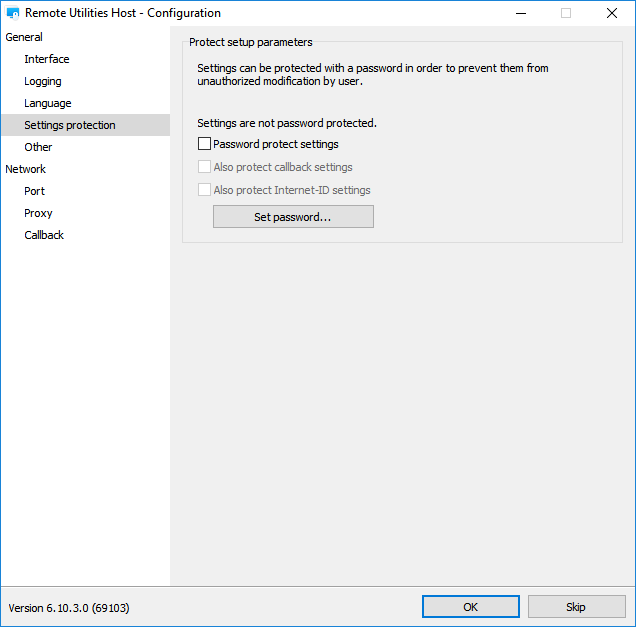Open the Callback settings page

tap(44, 235)
